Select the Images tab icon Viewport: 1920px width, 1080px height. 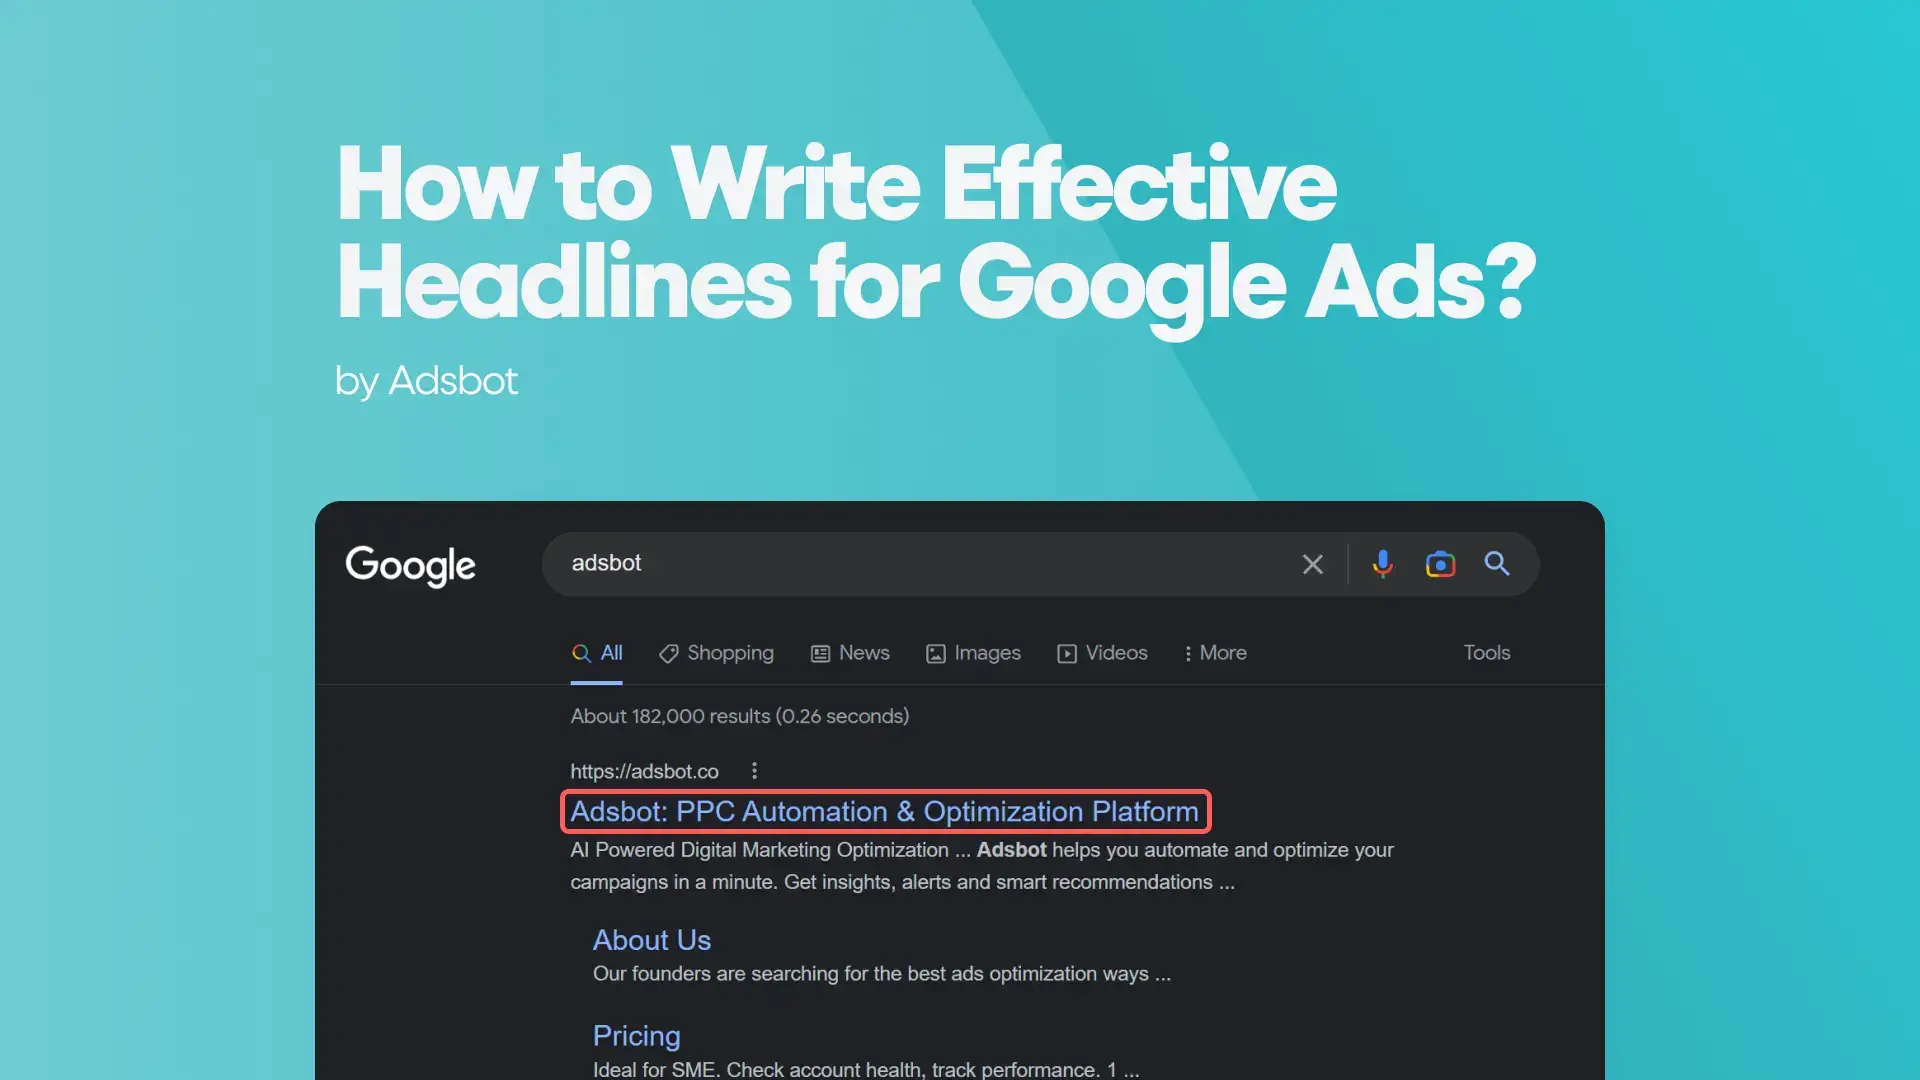tap(935, 653)
